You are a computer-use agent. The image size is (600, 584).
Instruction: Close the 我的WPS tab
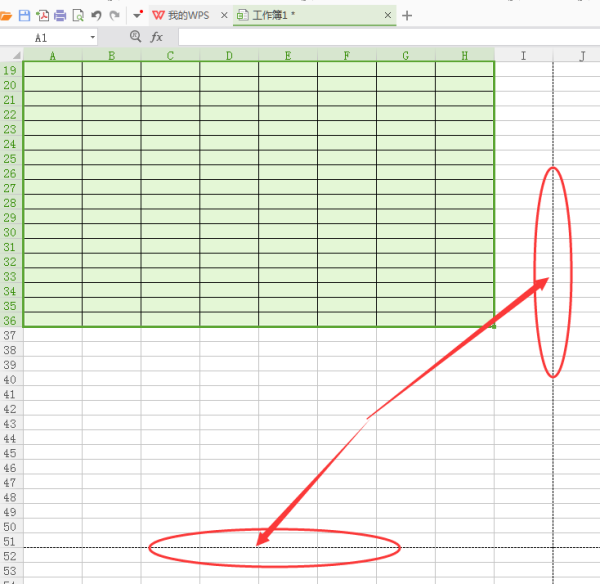pos(224,15)
